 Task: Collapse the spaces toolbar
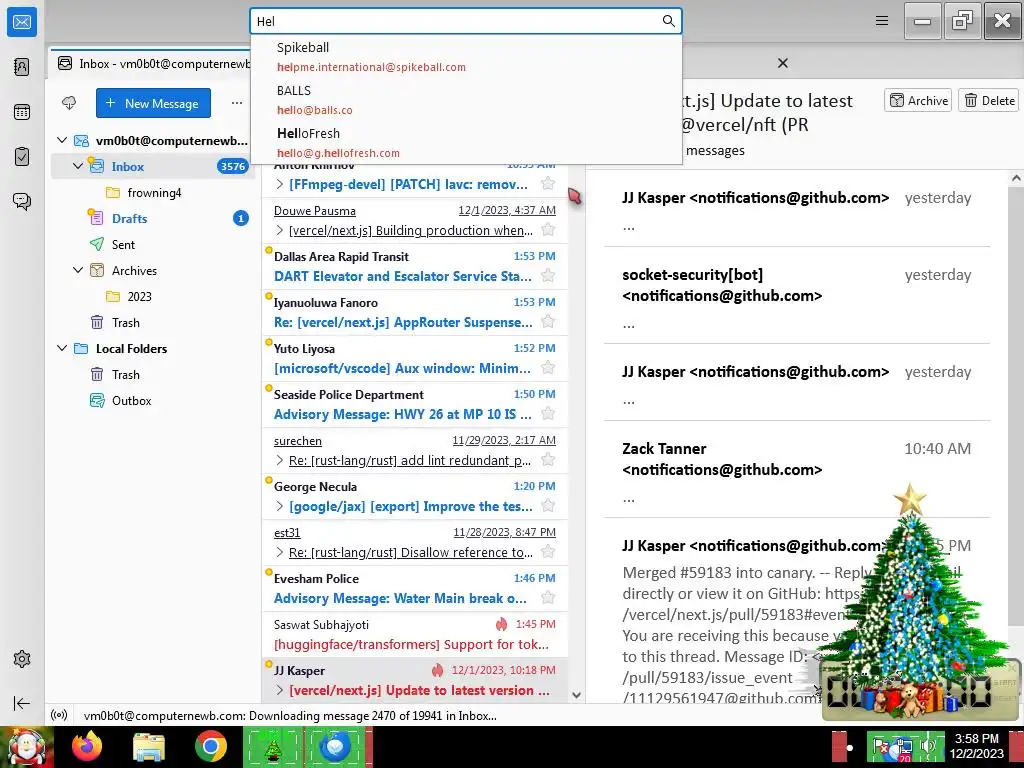[22, 703]
